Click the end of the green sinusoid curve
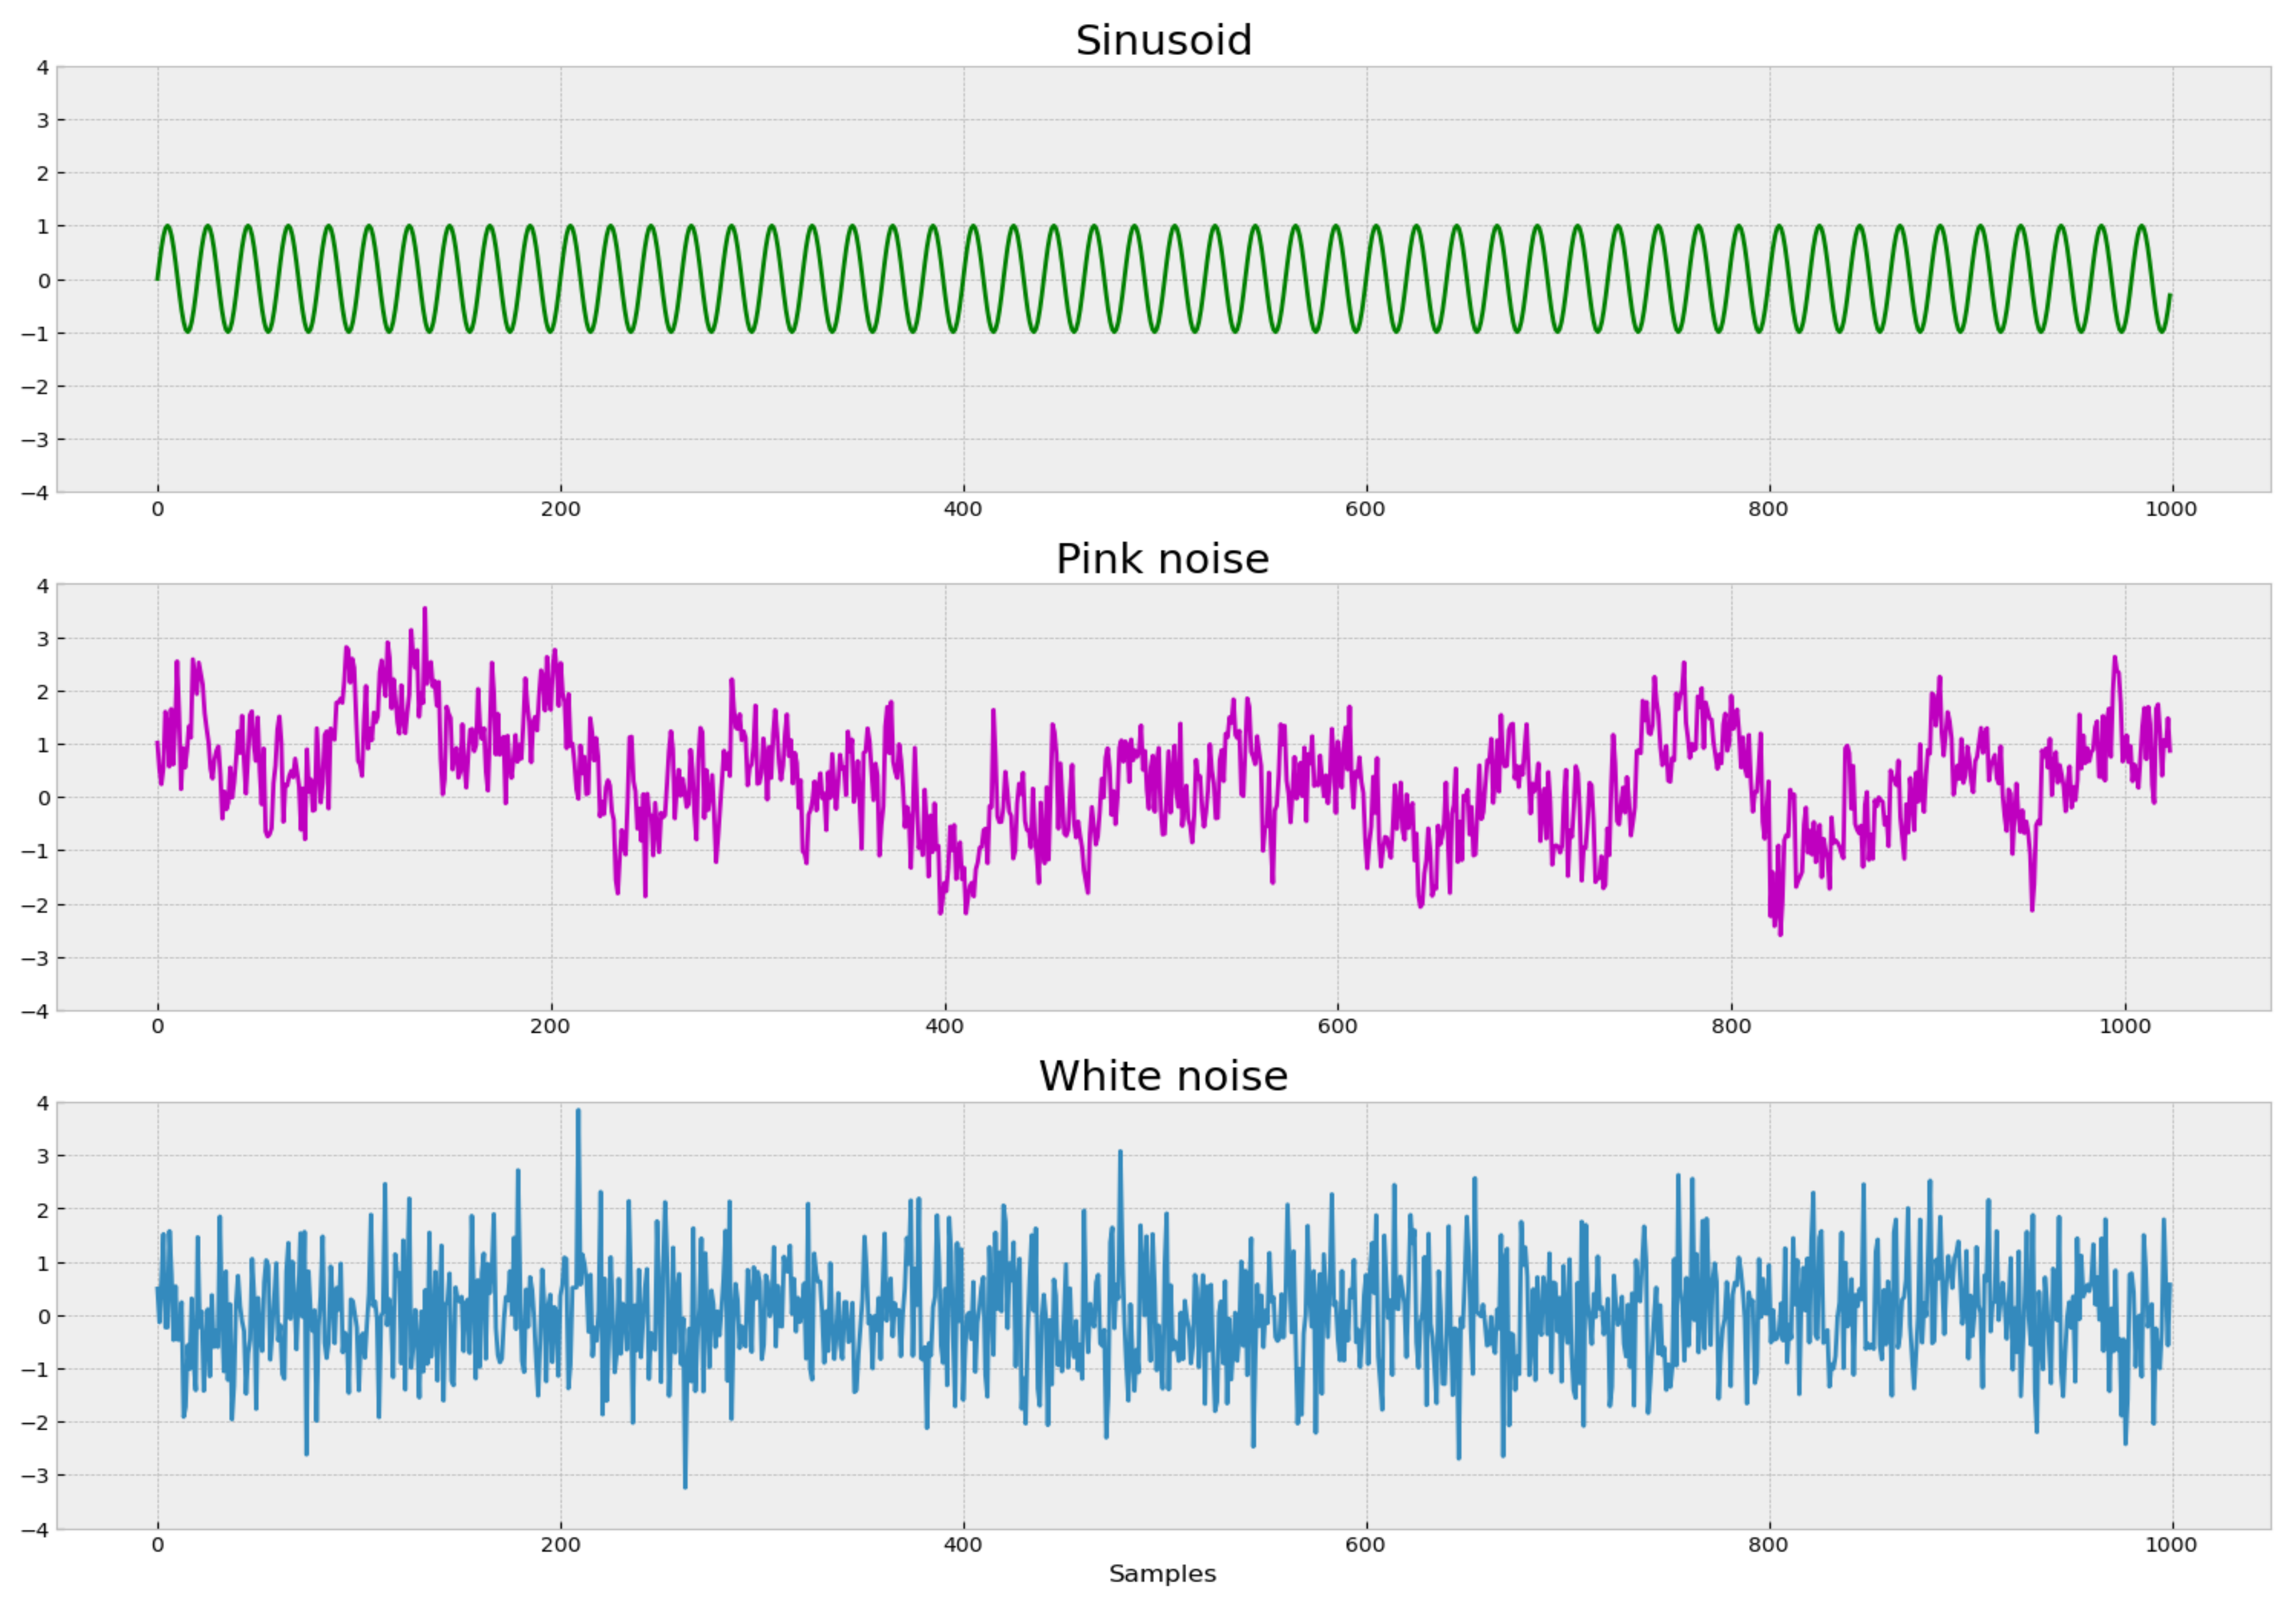2296x1604 pixels. (x=2170, y=295)
